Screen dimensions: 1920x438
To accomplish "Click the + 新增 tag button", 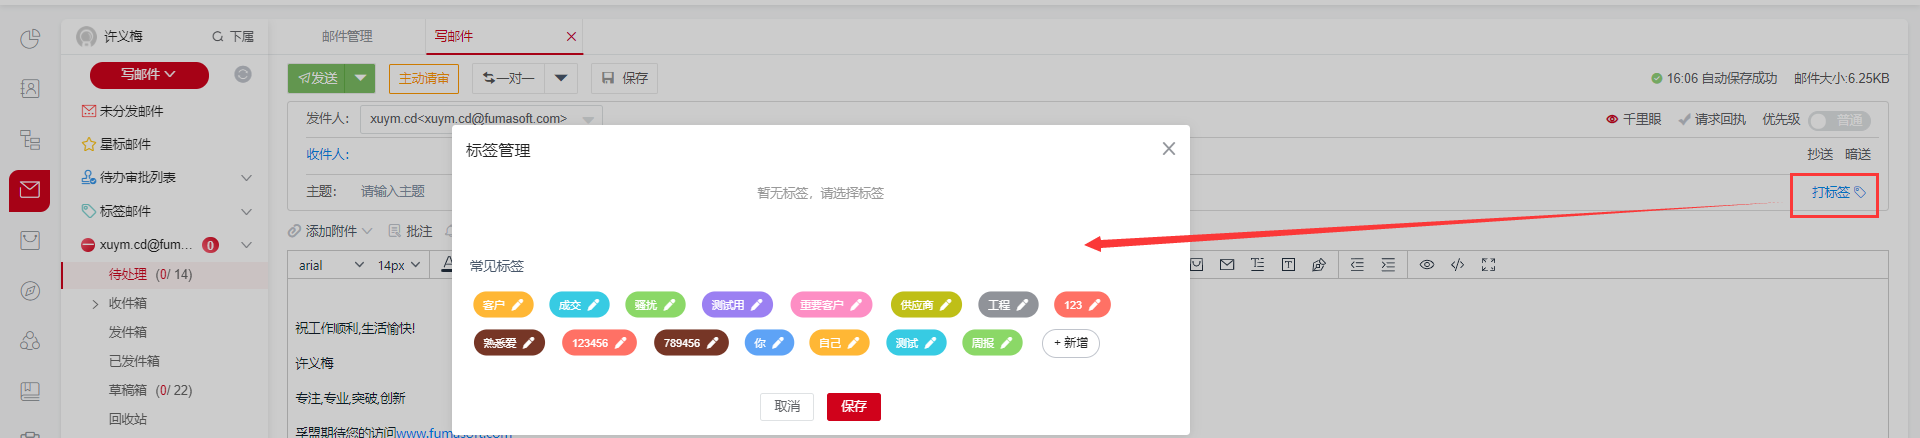I will point(1070,343).
